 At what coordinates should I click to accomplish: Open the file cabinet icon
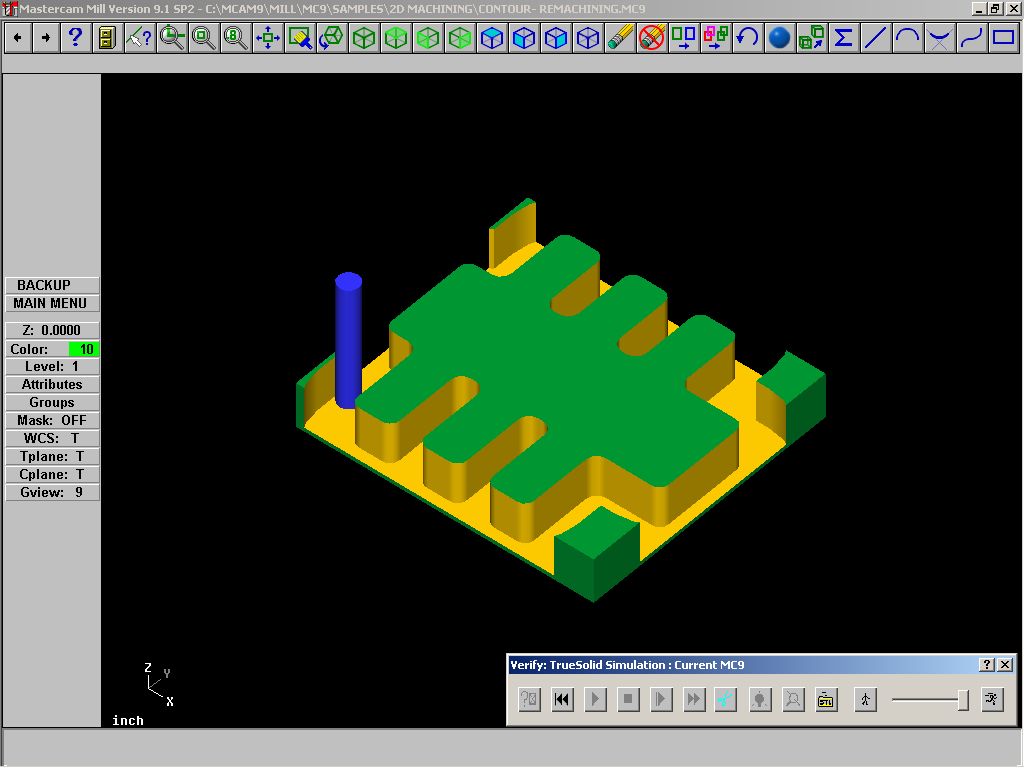107,38
